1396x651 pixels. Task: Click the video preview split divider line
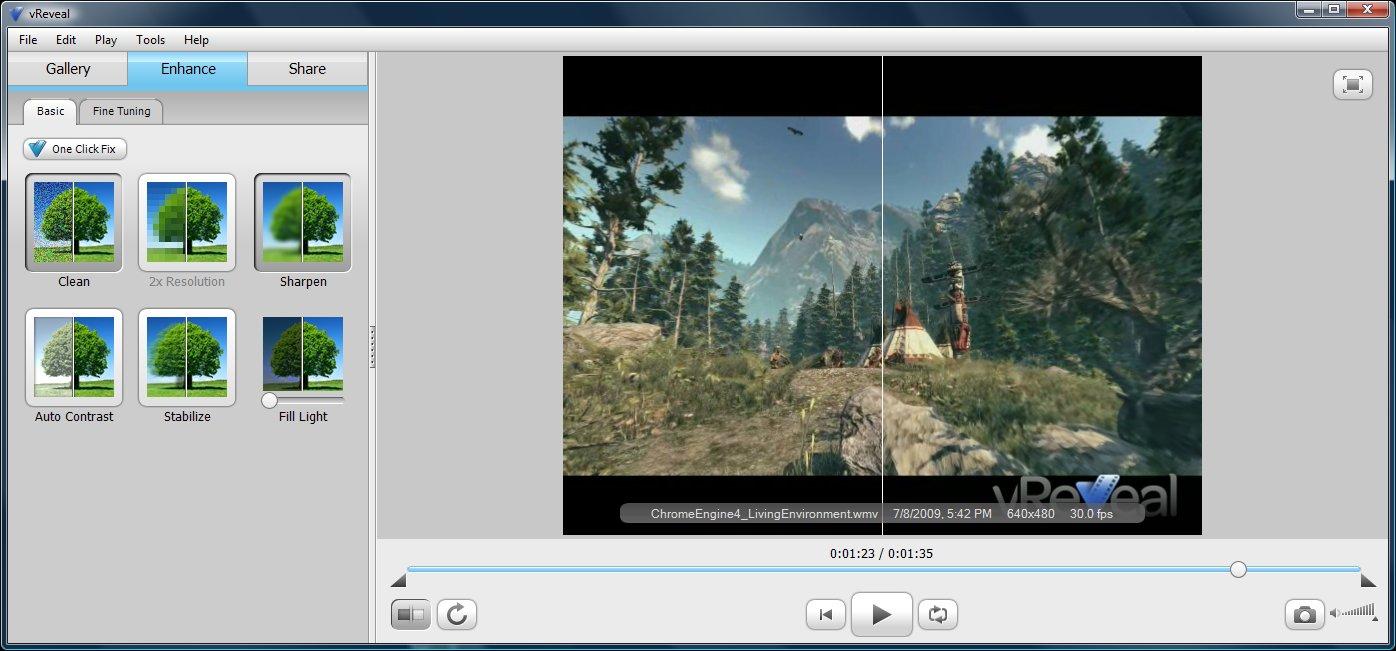pos(882,295)
